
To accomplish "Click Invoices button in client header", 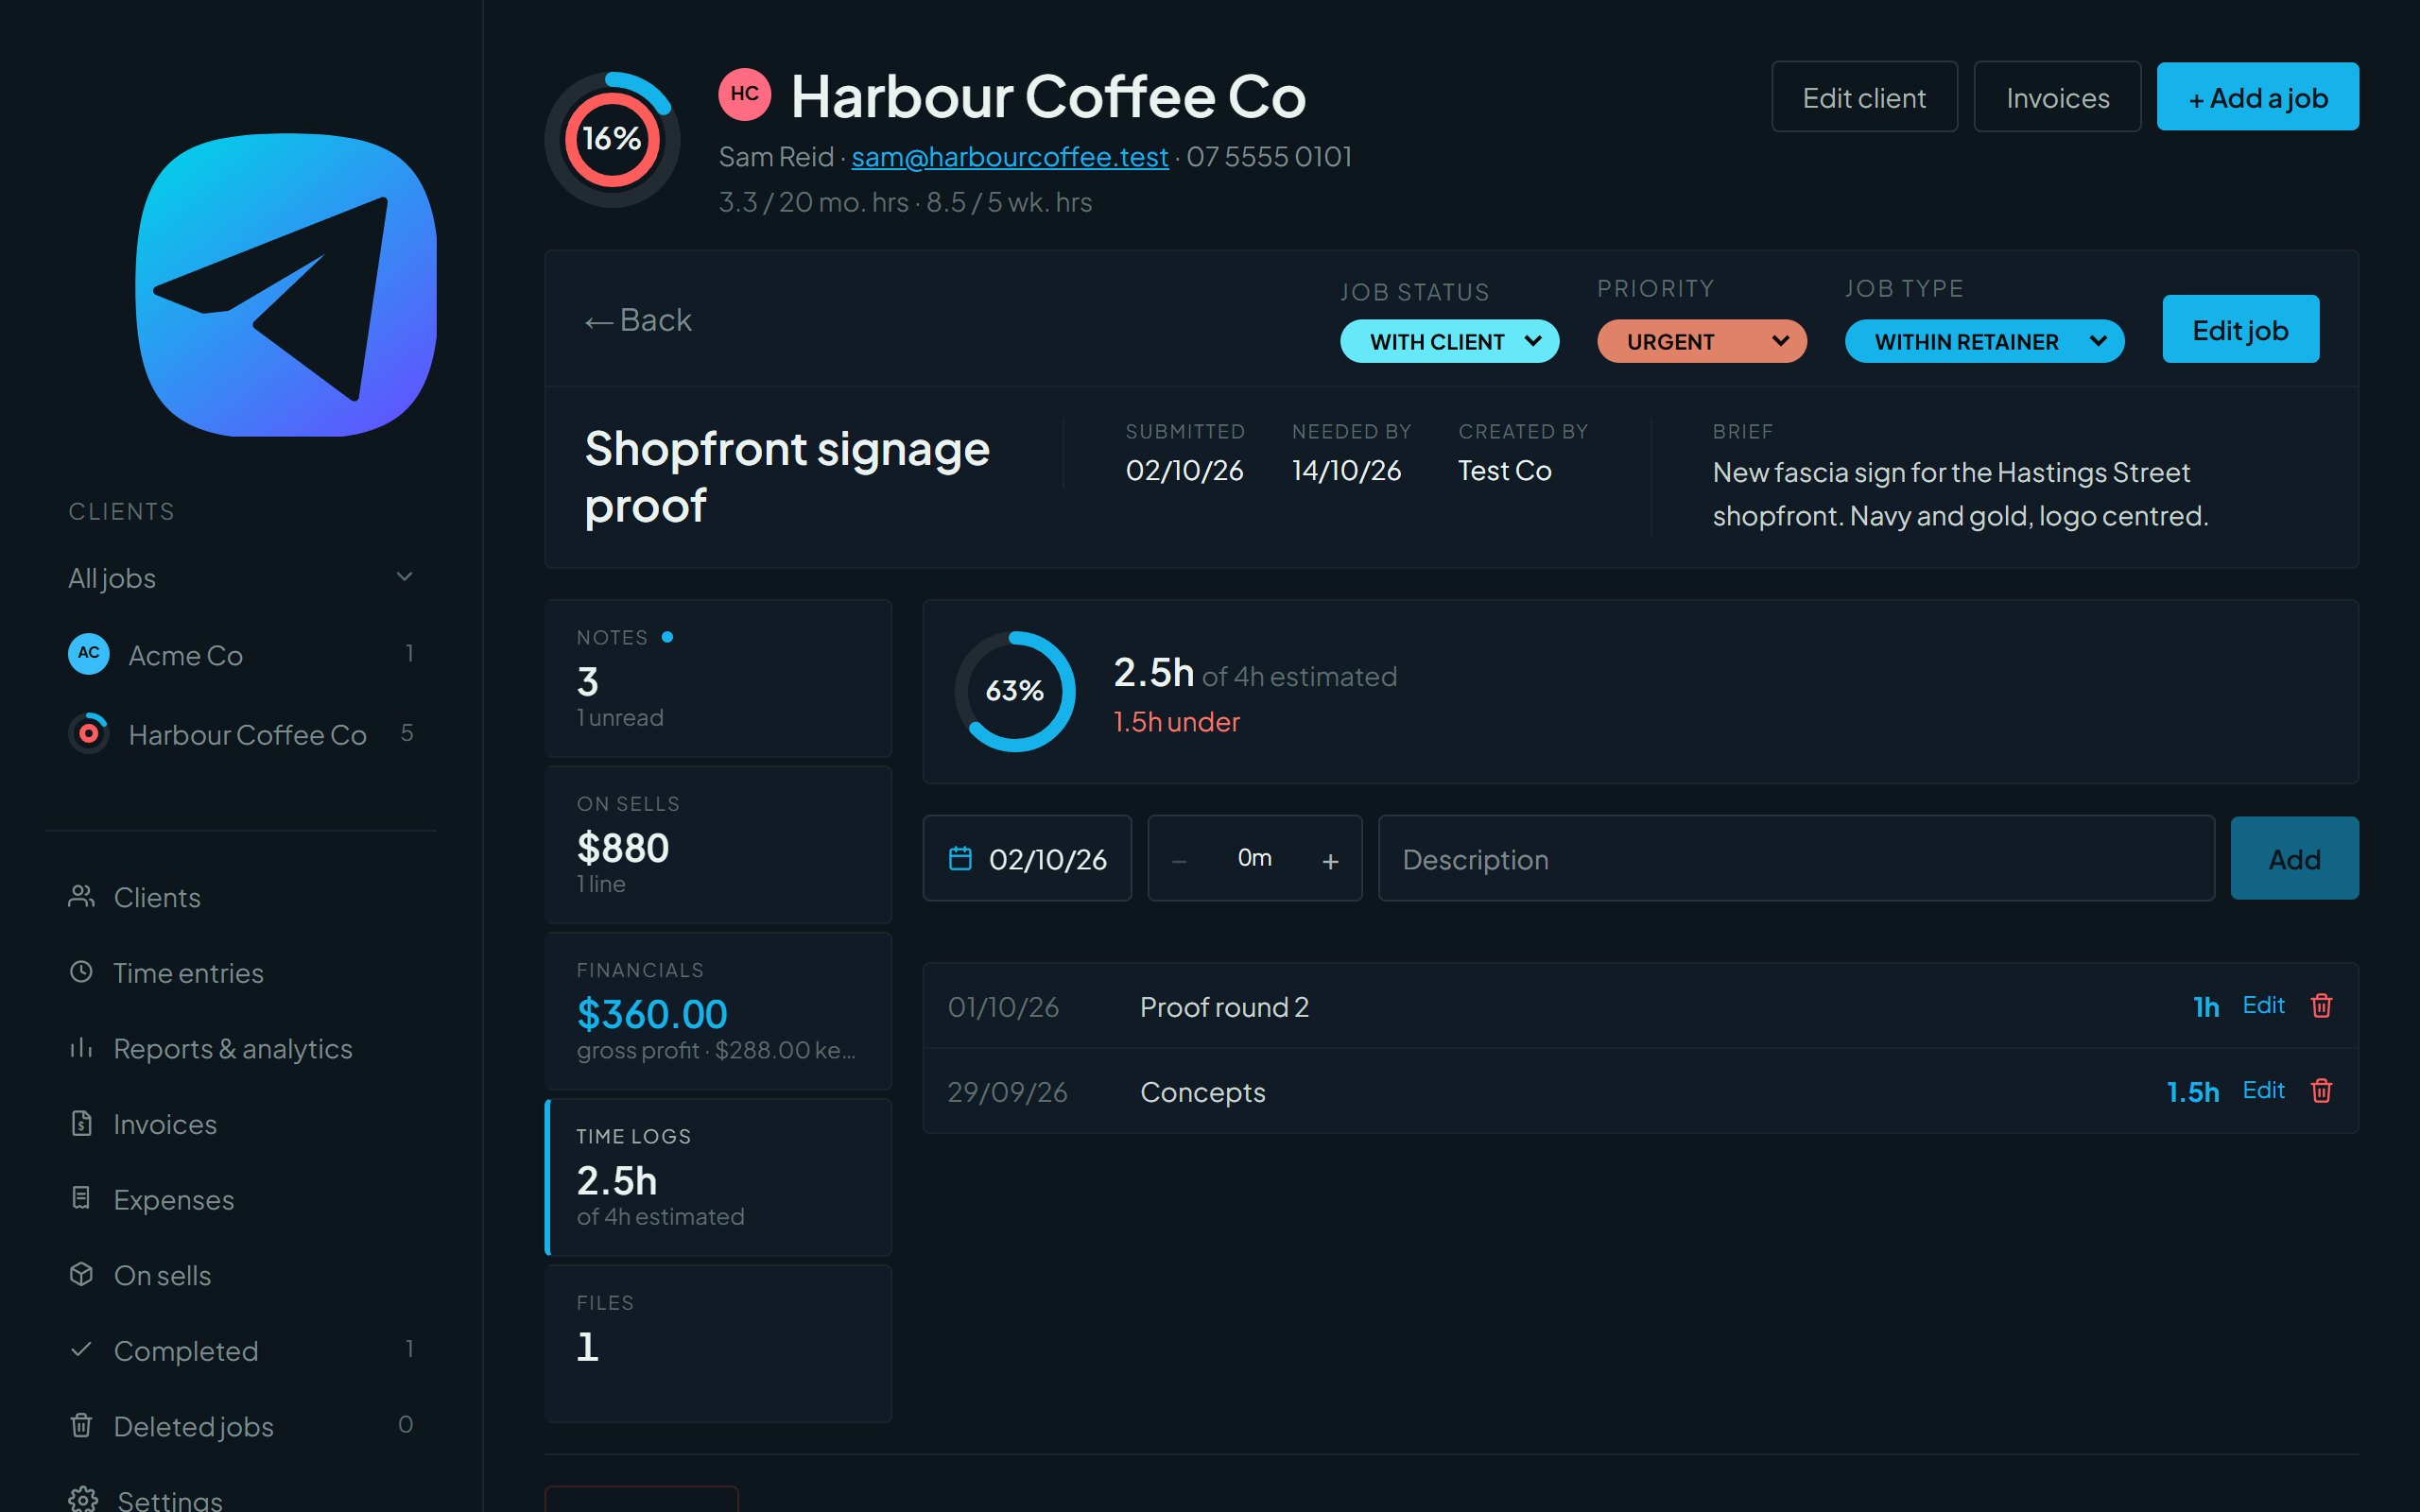I will [x=2057, y=97].
